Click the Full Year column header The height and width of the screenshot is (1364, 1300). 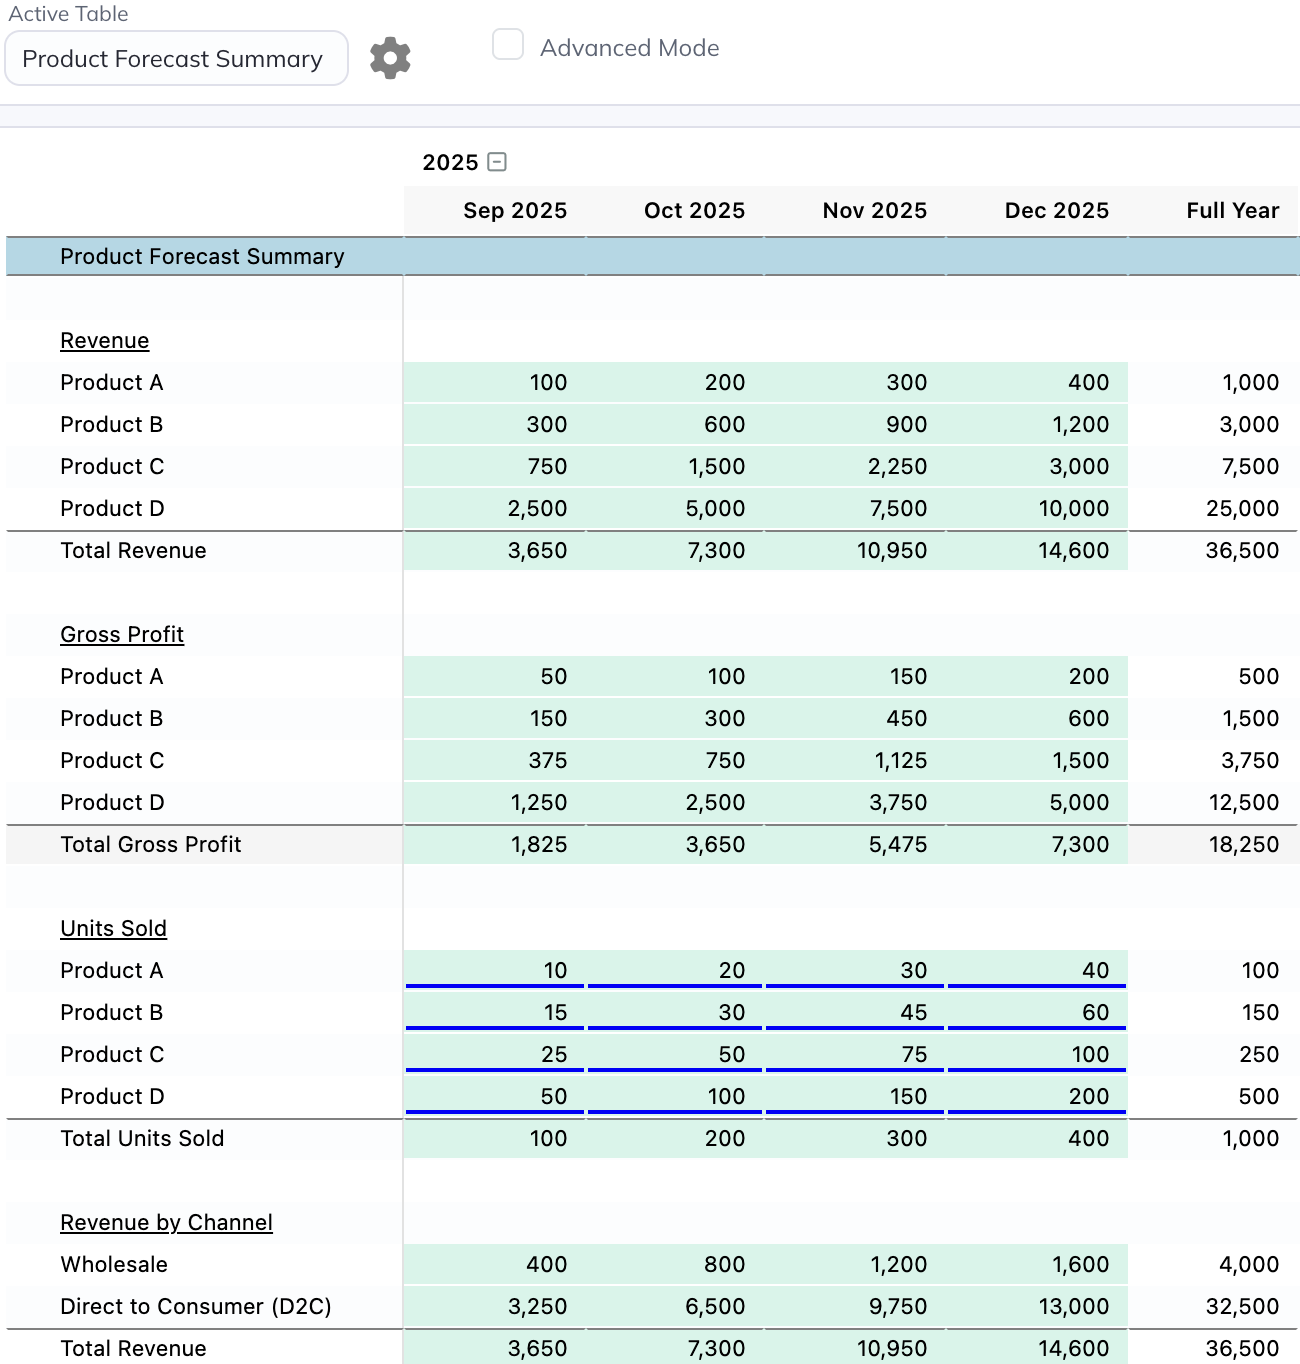click(x=1232, y=211)
